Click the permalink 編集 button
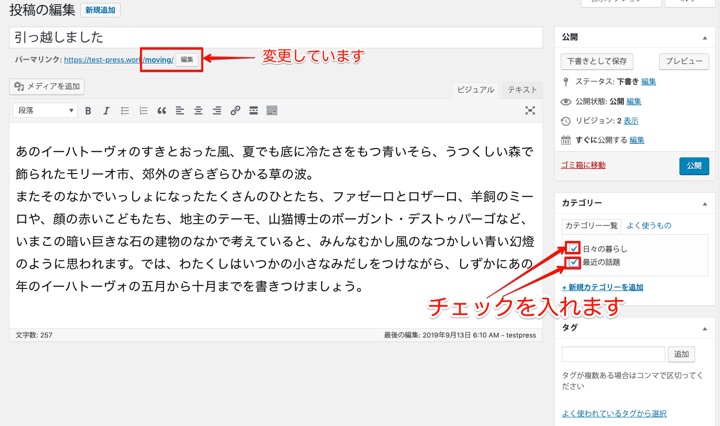Image resolution: width=720 pixels, height=426 pixels. coord(187,59)
